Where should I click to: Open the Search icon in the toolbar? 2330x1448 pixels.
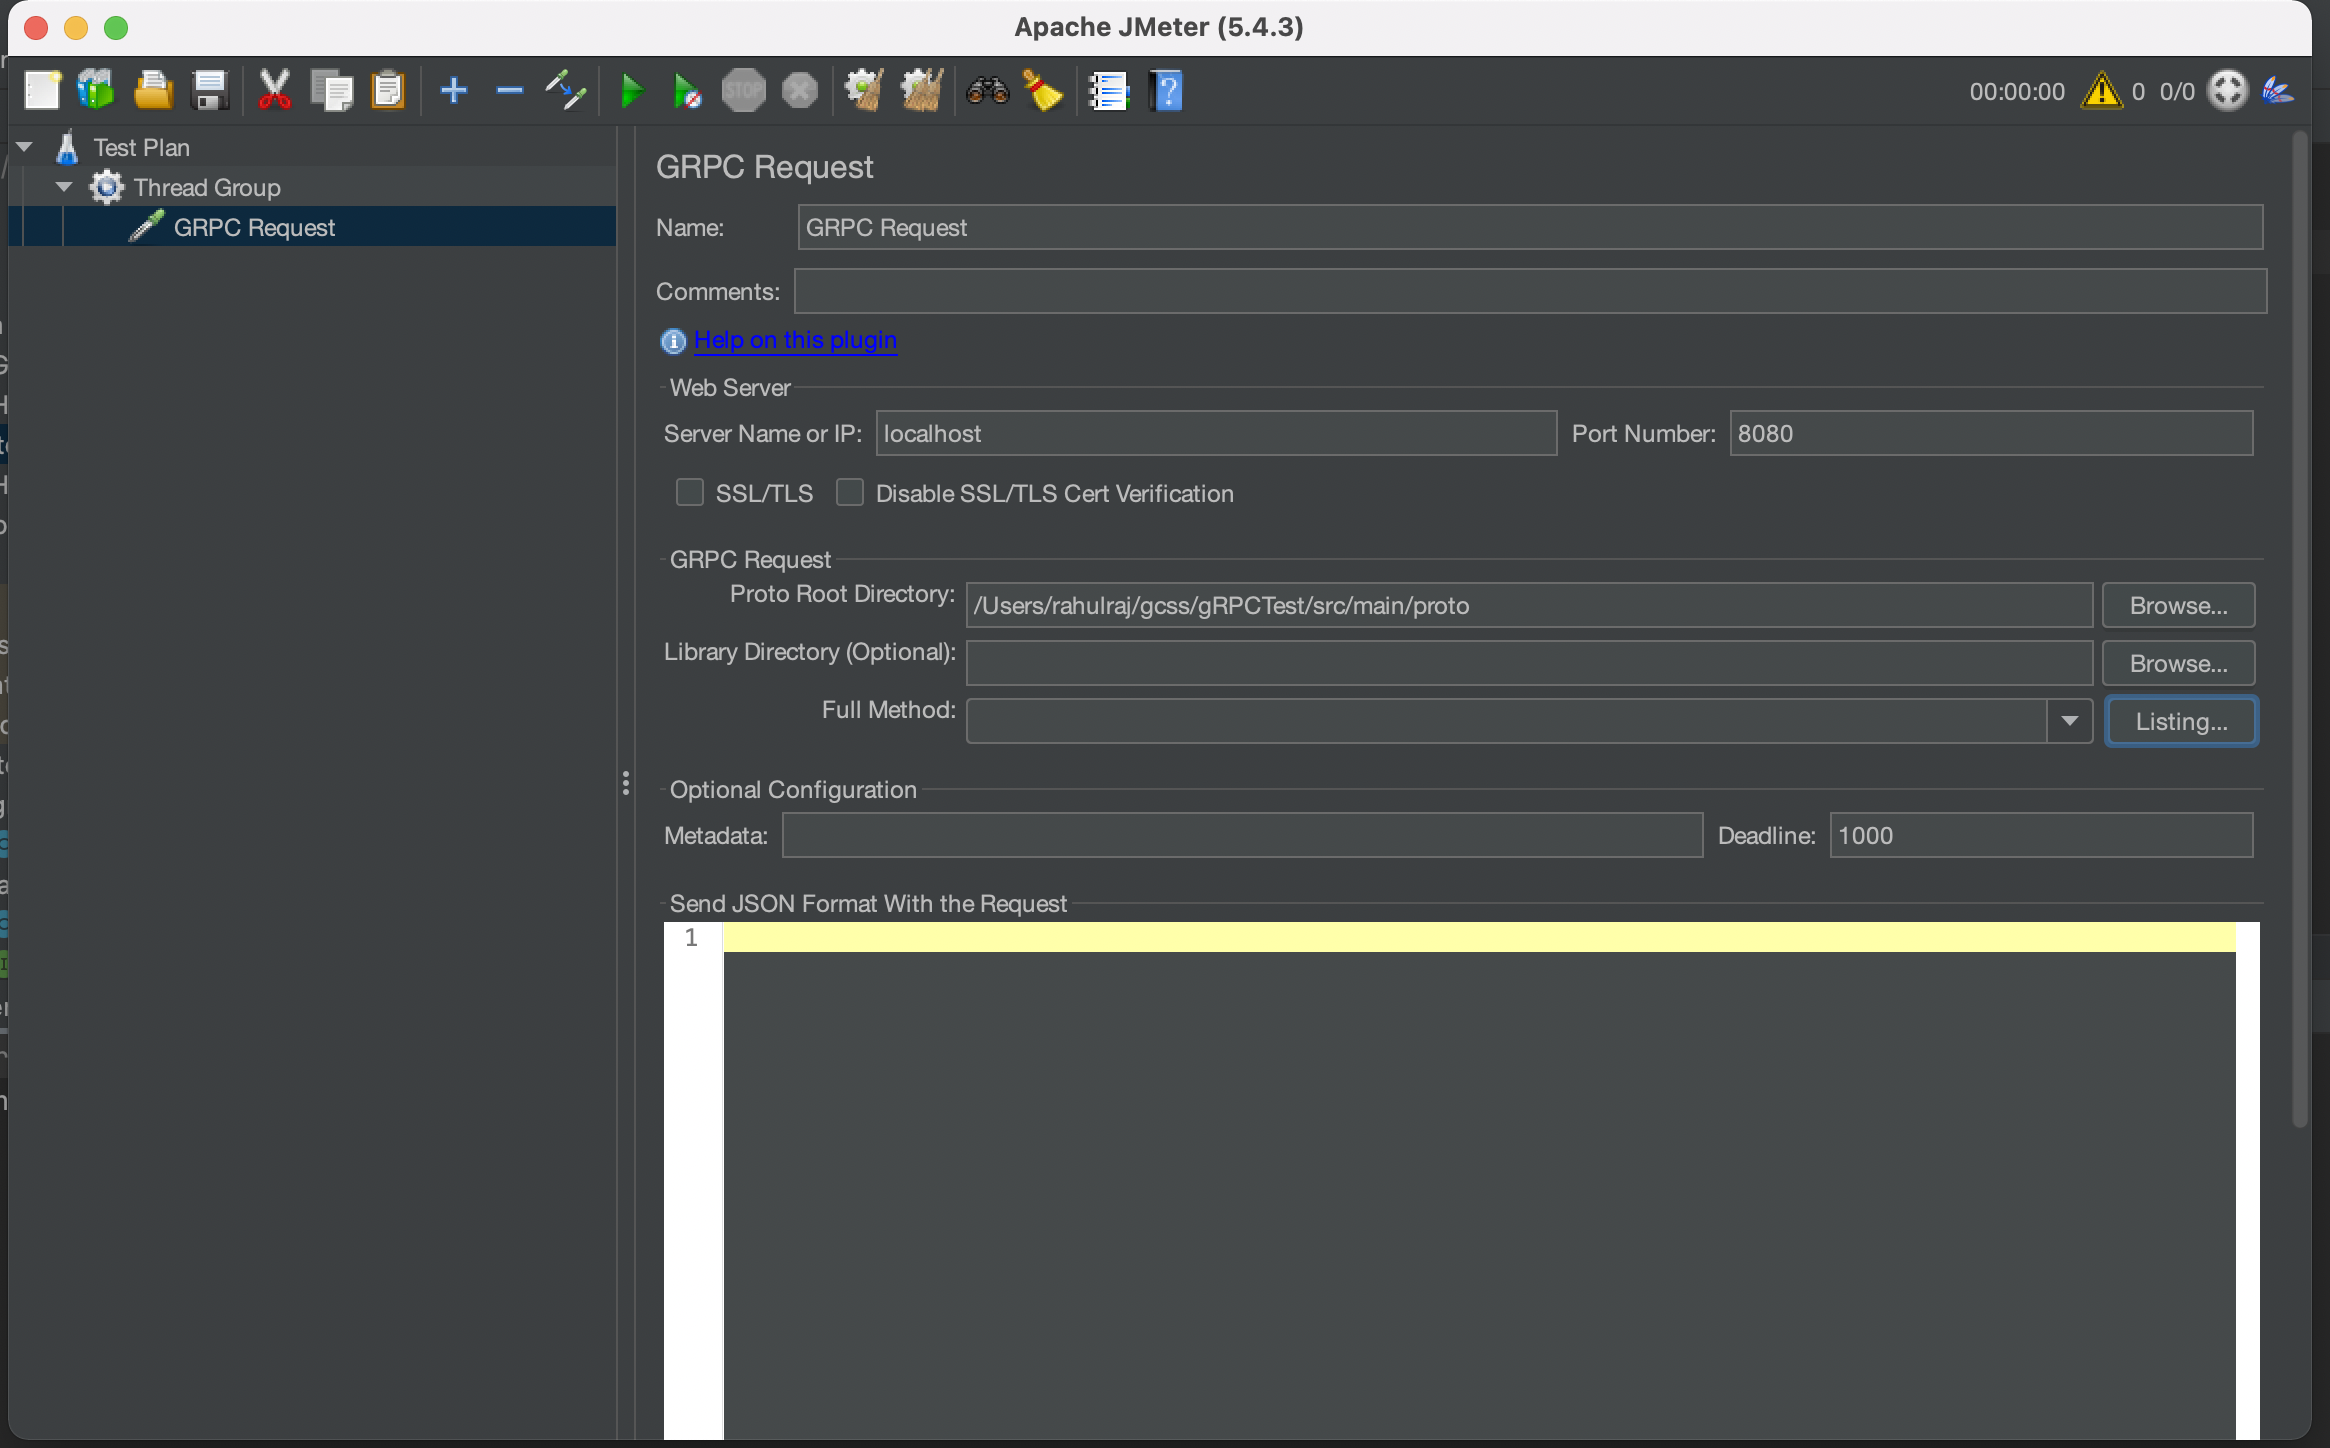click(986, 90)
